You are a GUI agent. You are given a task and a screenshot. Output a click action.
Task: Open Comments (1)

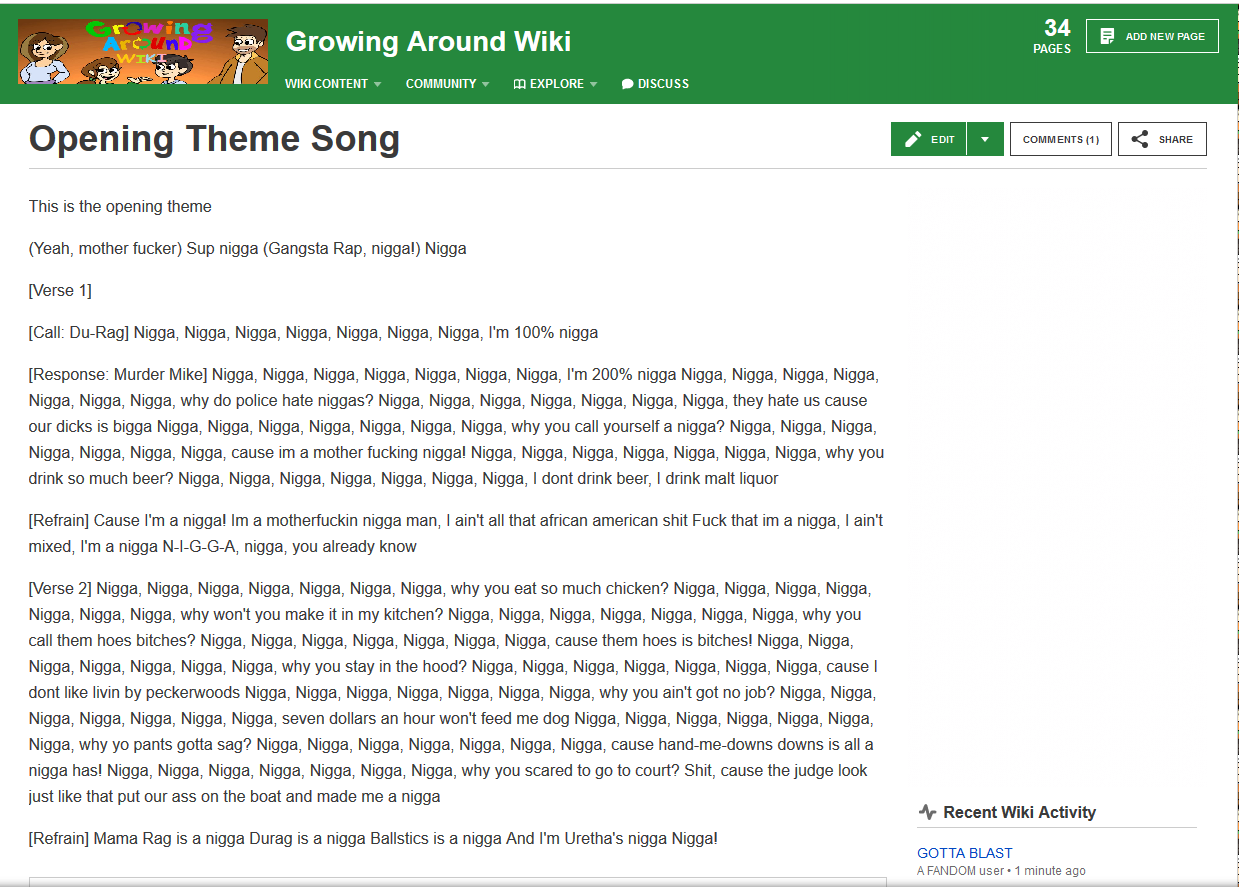pos(1061,139)
